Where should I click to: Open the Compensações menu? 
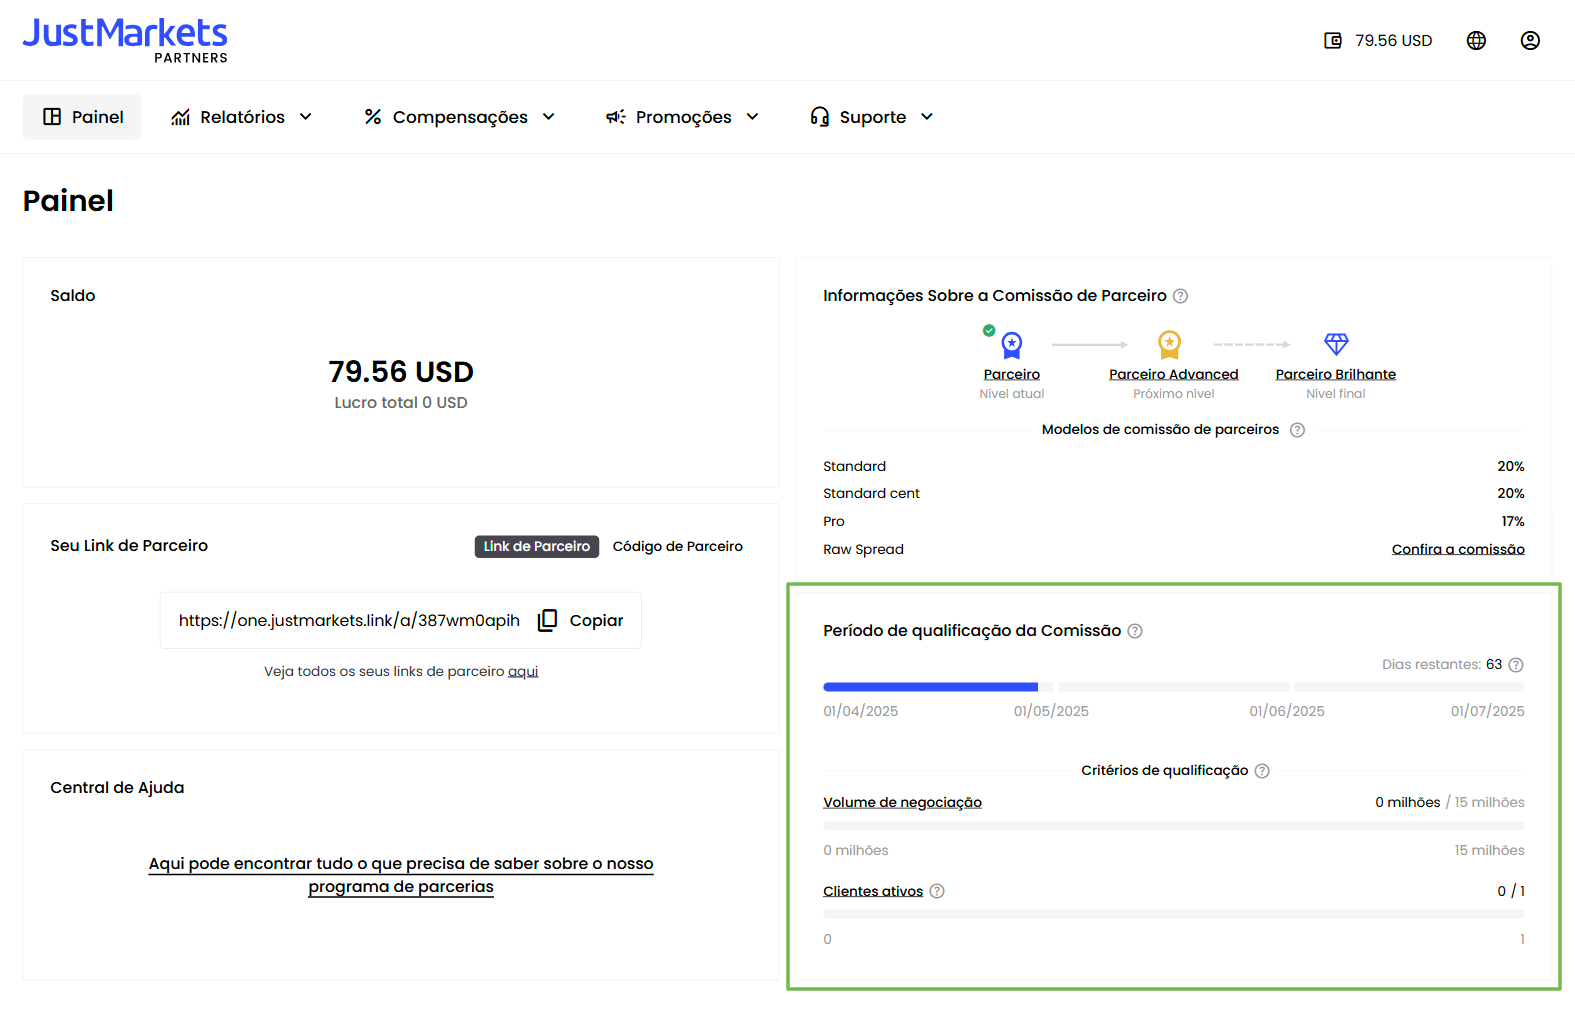[460, 117]
